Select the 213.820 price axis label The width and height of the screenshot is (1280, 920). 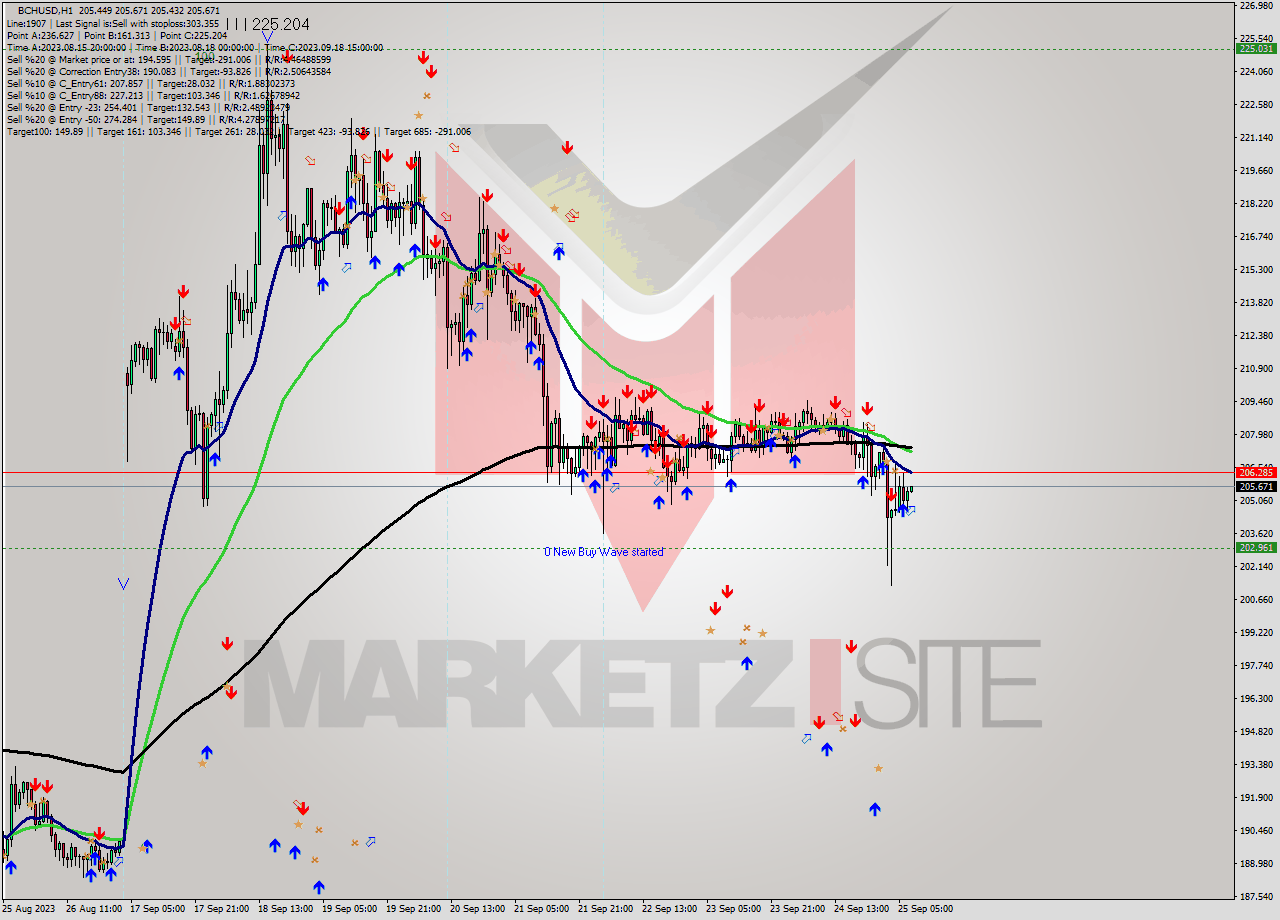click(x=1256, y=303)
